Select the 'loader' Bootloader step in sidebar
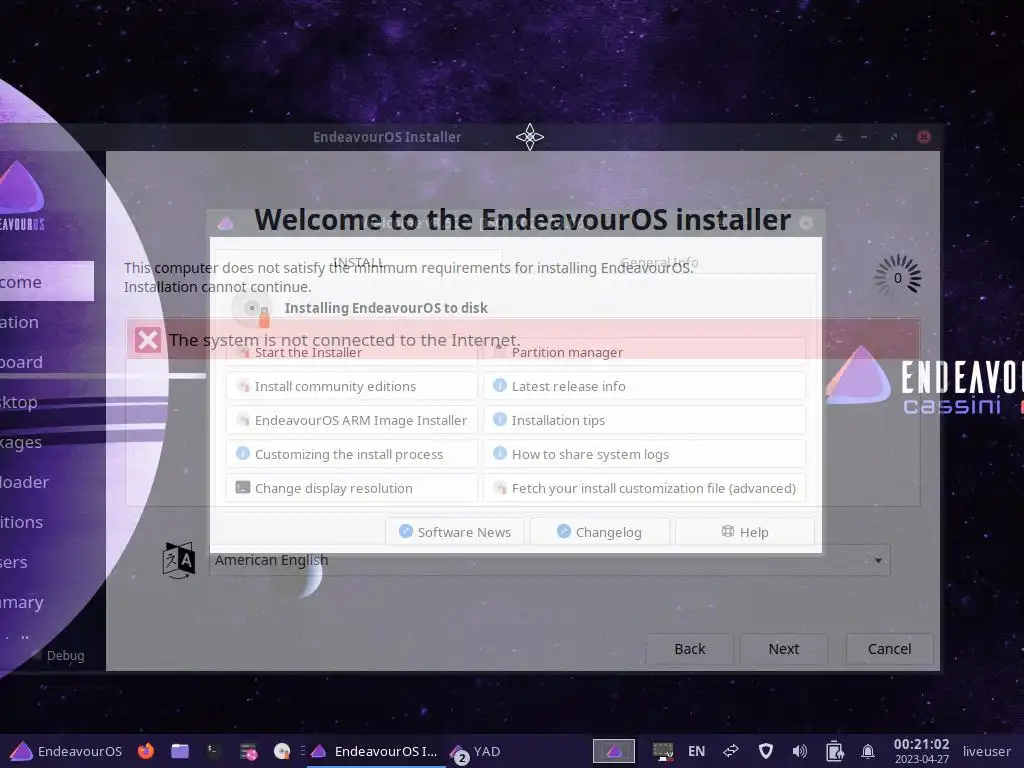Screen dimensions: 1024x768 pos(47,482)
